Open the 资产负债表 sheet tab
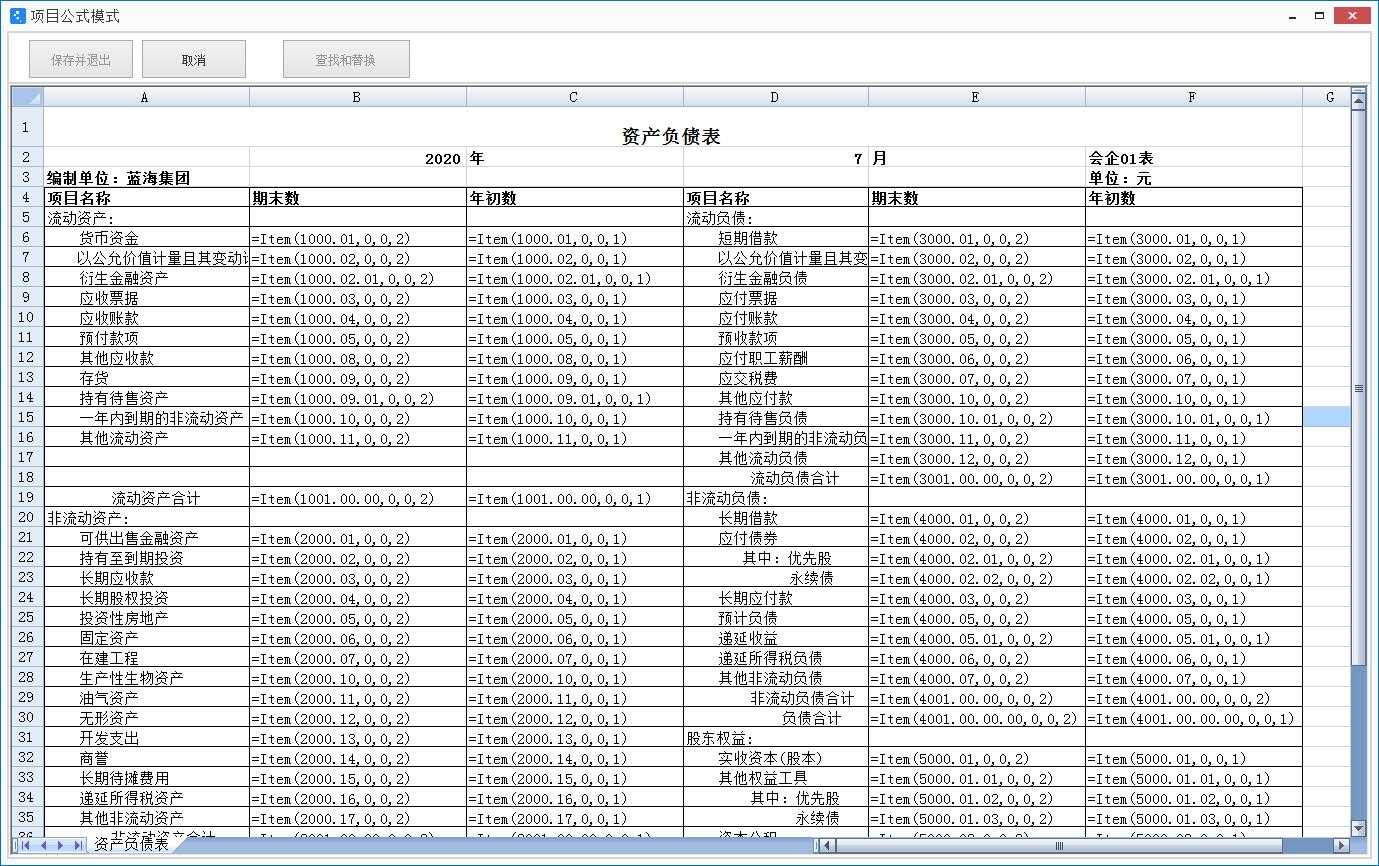Image resolution: width=1379 pixels, height=866 pixels. tap(131, 845)
